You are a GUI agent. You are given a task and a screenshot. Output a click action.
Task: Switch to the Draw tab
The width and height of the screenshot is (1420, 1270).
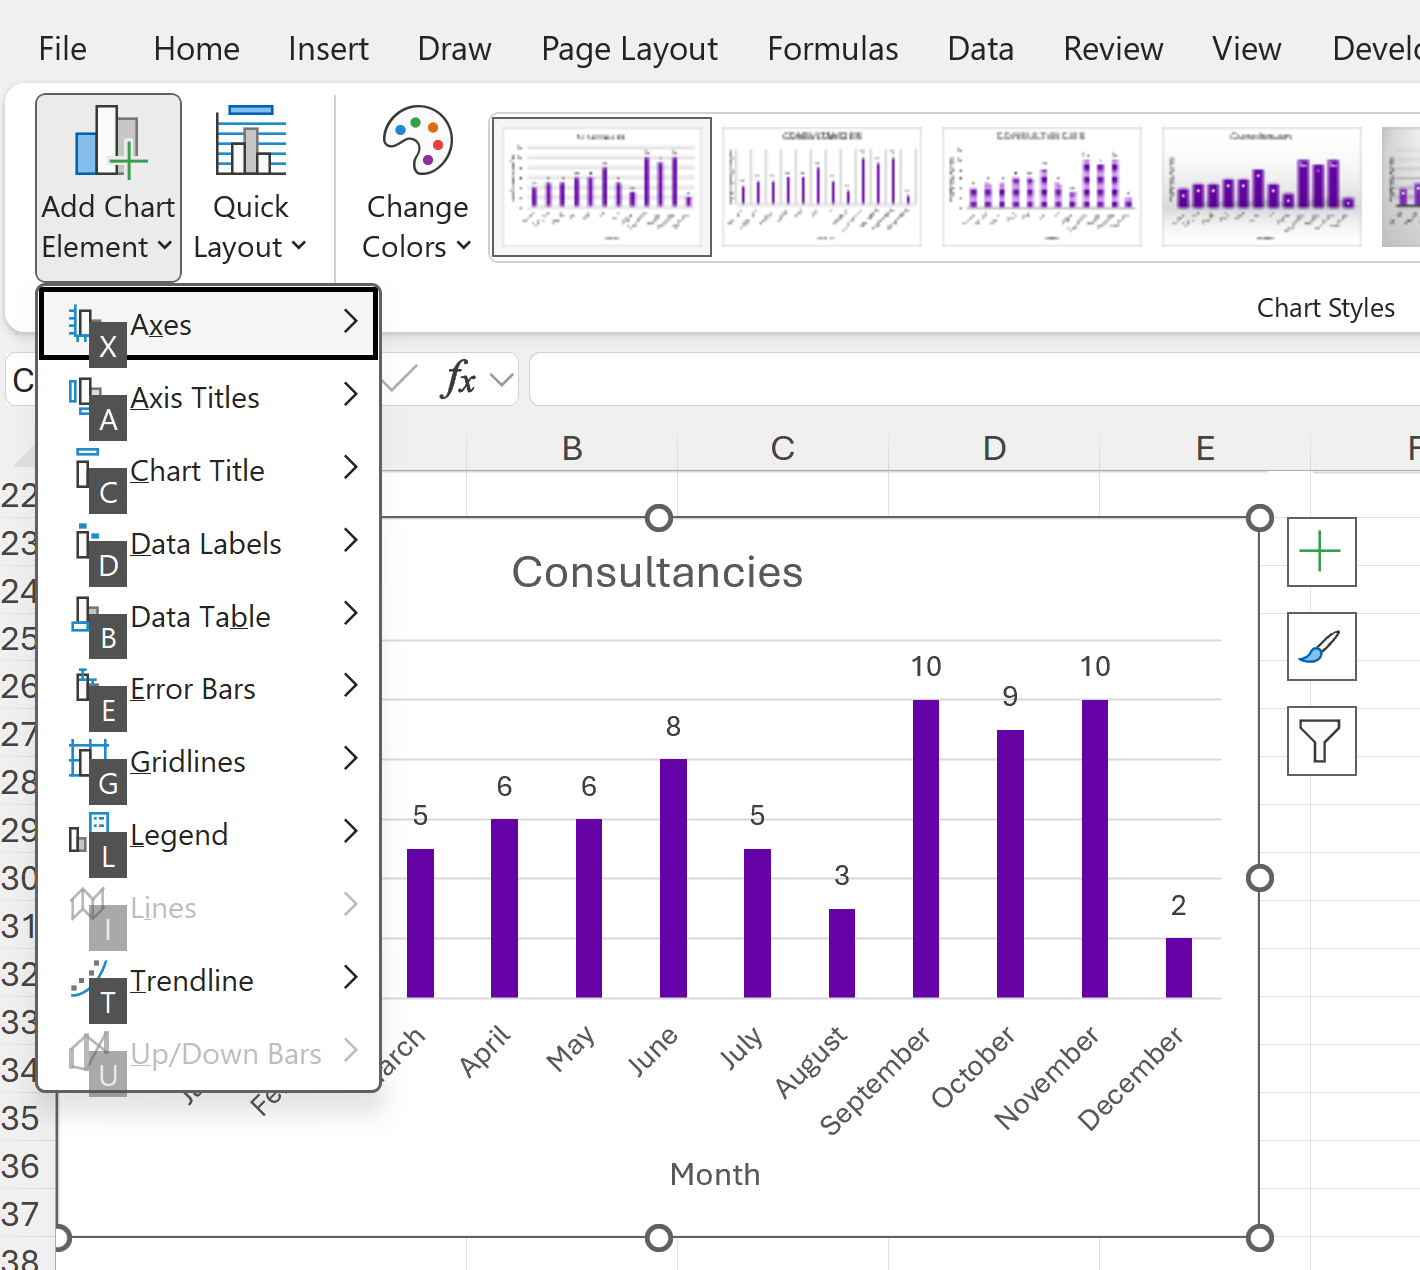(454, 49)
